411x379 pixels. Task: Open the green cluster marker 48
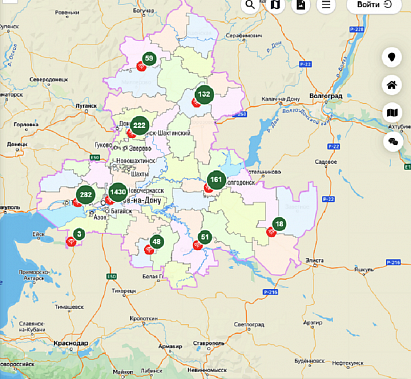click(x=156, y=242)
